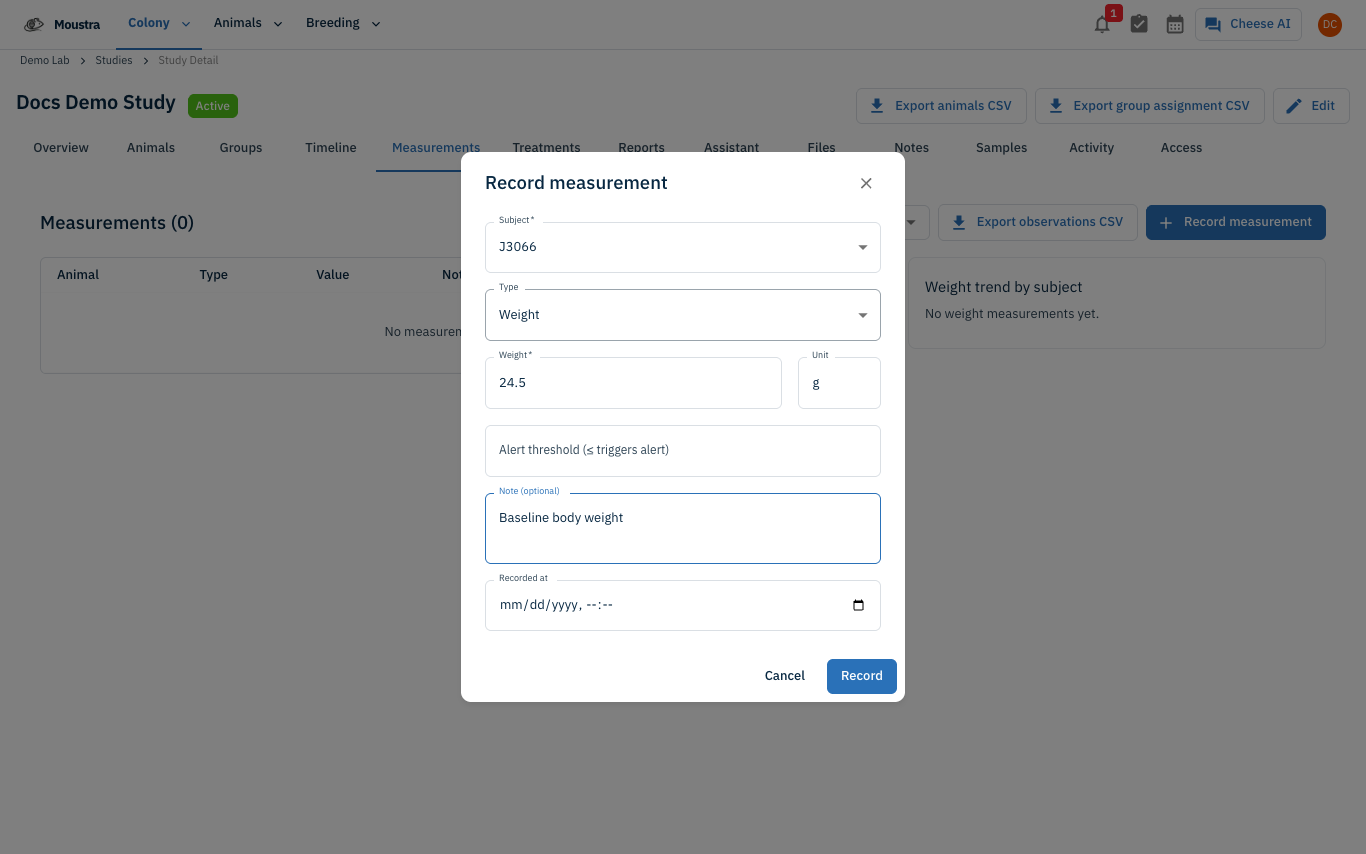The height and width of the screenshot is (854, 1366).
Task: Click the Measurements (0) heading
Action: (x=117, y=223)
